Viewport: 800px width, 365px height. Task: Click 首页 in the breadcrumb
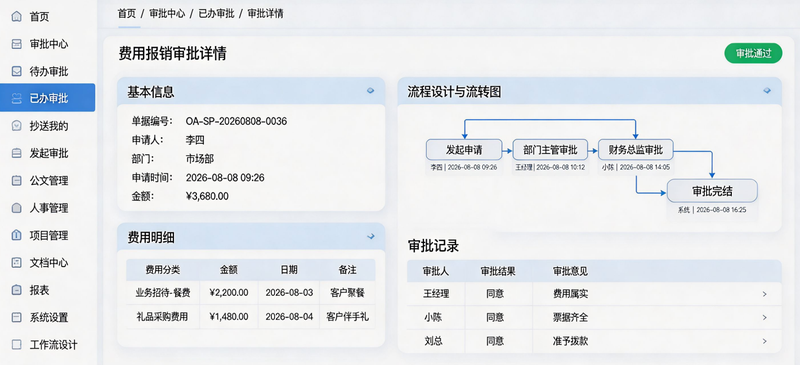pyautogui.click(x=127, y=14)
